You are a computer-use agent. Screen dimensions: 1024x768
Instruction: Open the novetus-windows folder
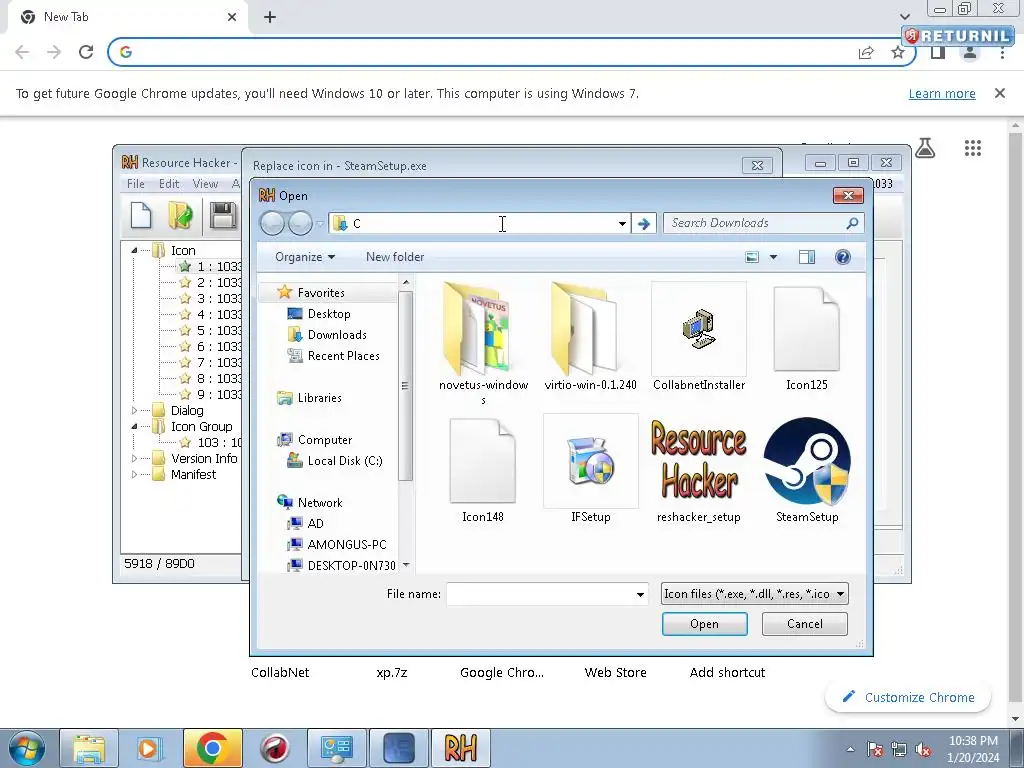click(483, 344)
